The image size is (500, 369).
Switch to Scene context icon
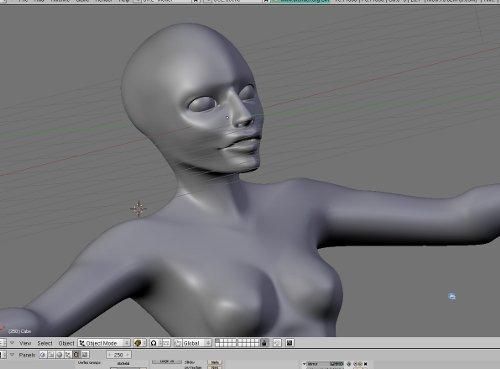(x=85, y=355)
